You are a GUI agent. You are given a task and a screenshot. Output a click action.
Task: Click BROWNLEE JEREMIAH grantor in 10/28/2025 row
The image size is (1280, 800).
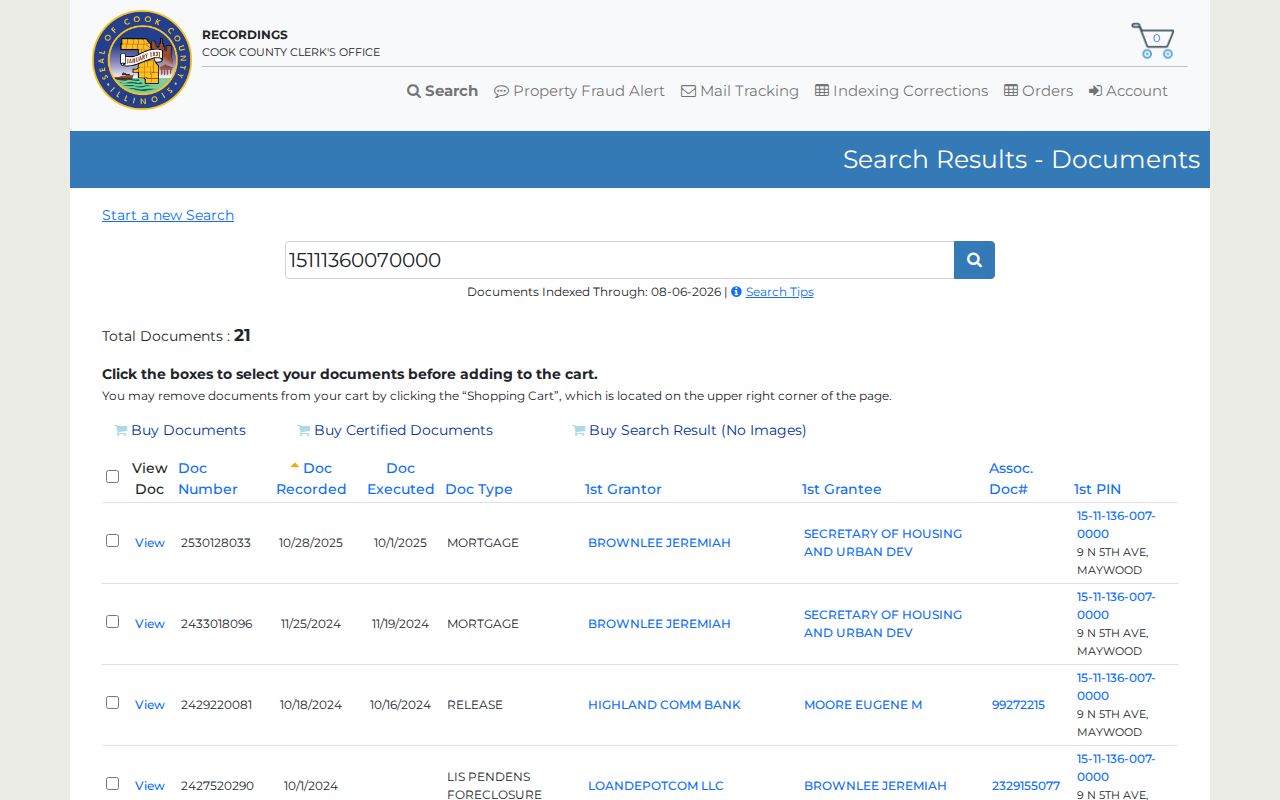click(659, 543)
